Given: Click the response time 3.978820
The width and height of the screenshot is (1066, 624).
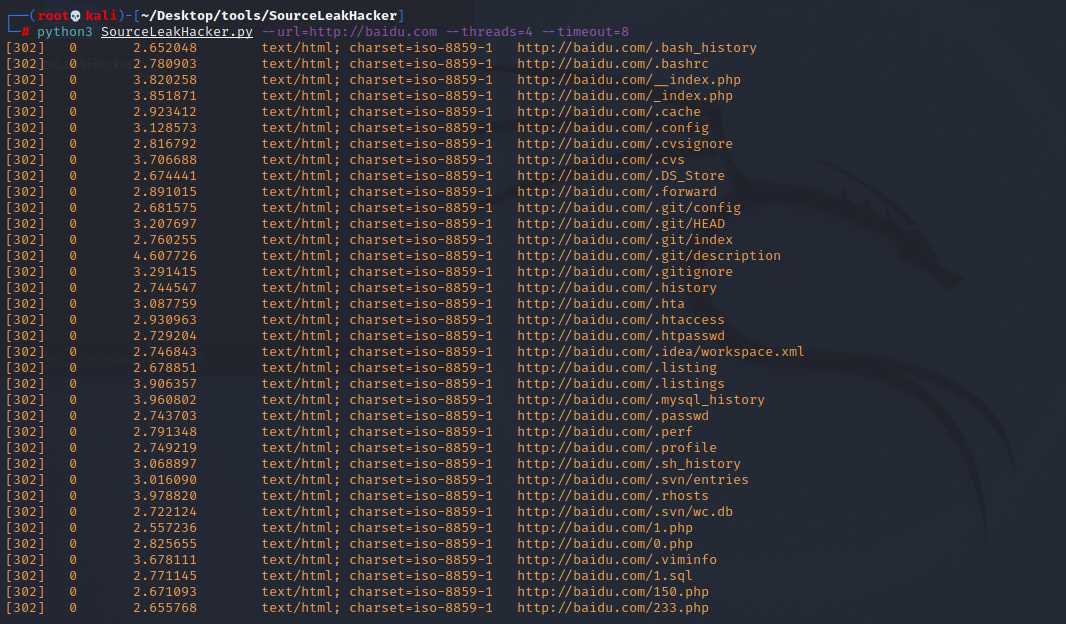Looking at the screenshot, I should pyautogui.click(x=165, y=496).
